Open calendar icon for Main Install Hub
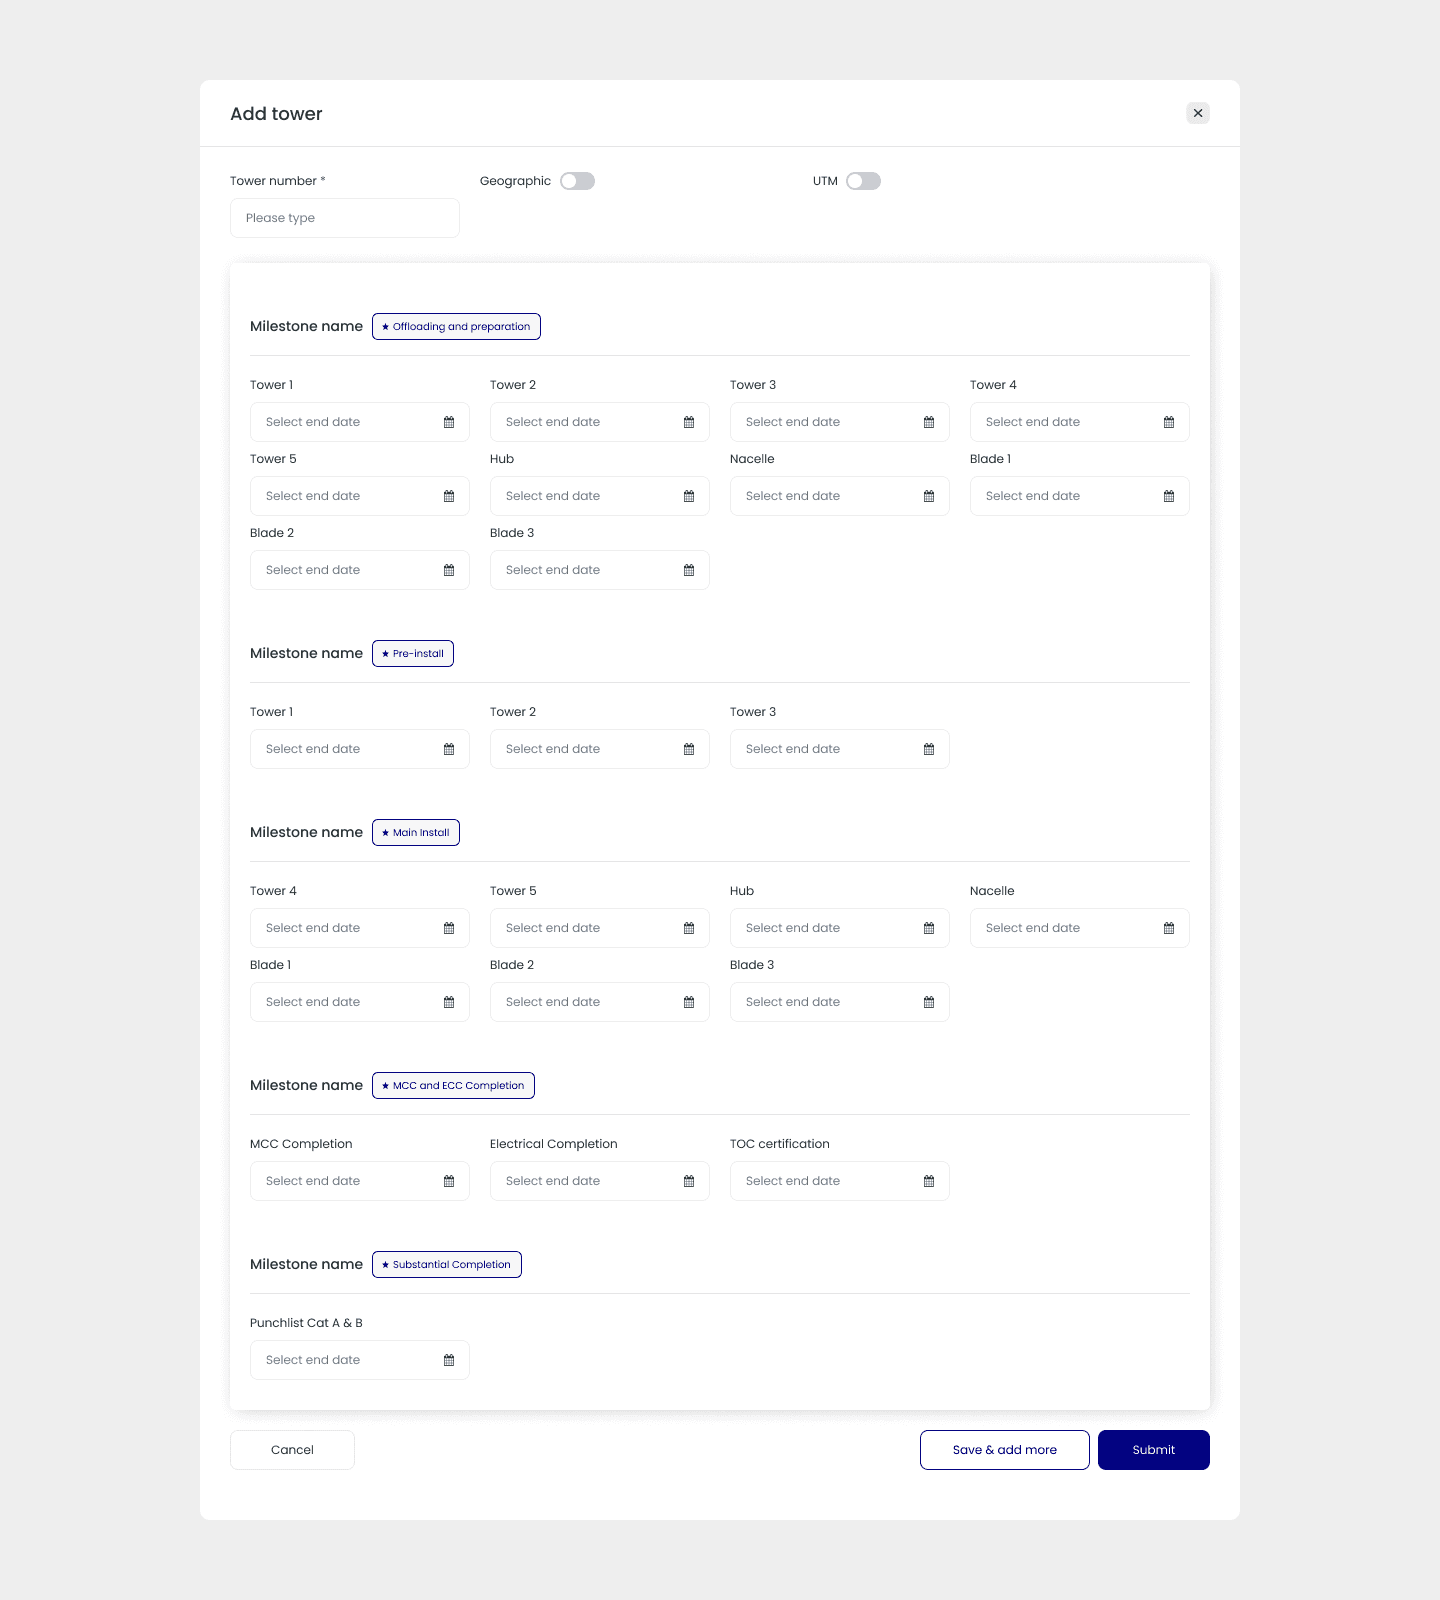The image size is (1440, 1600). coord(929,928)
